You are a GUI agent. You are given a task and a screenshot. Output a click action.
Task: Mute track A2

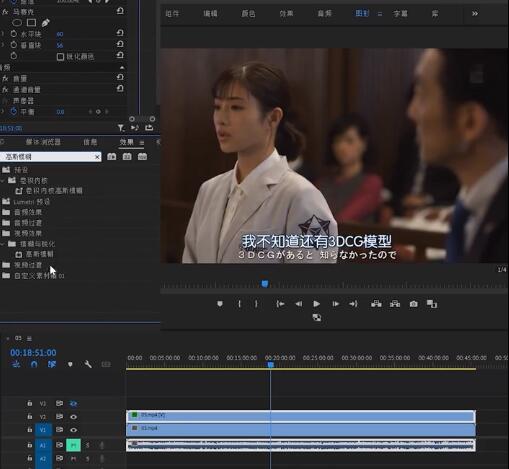pyautogui.click(x=73, y=459)
